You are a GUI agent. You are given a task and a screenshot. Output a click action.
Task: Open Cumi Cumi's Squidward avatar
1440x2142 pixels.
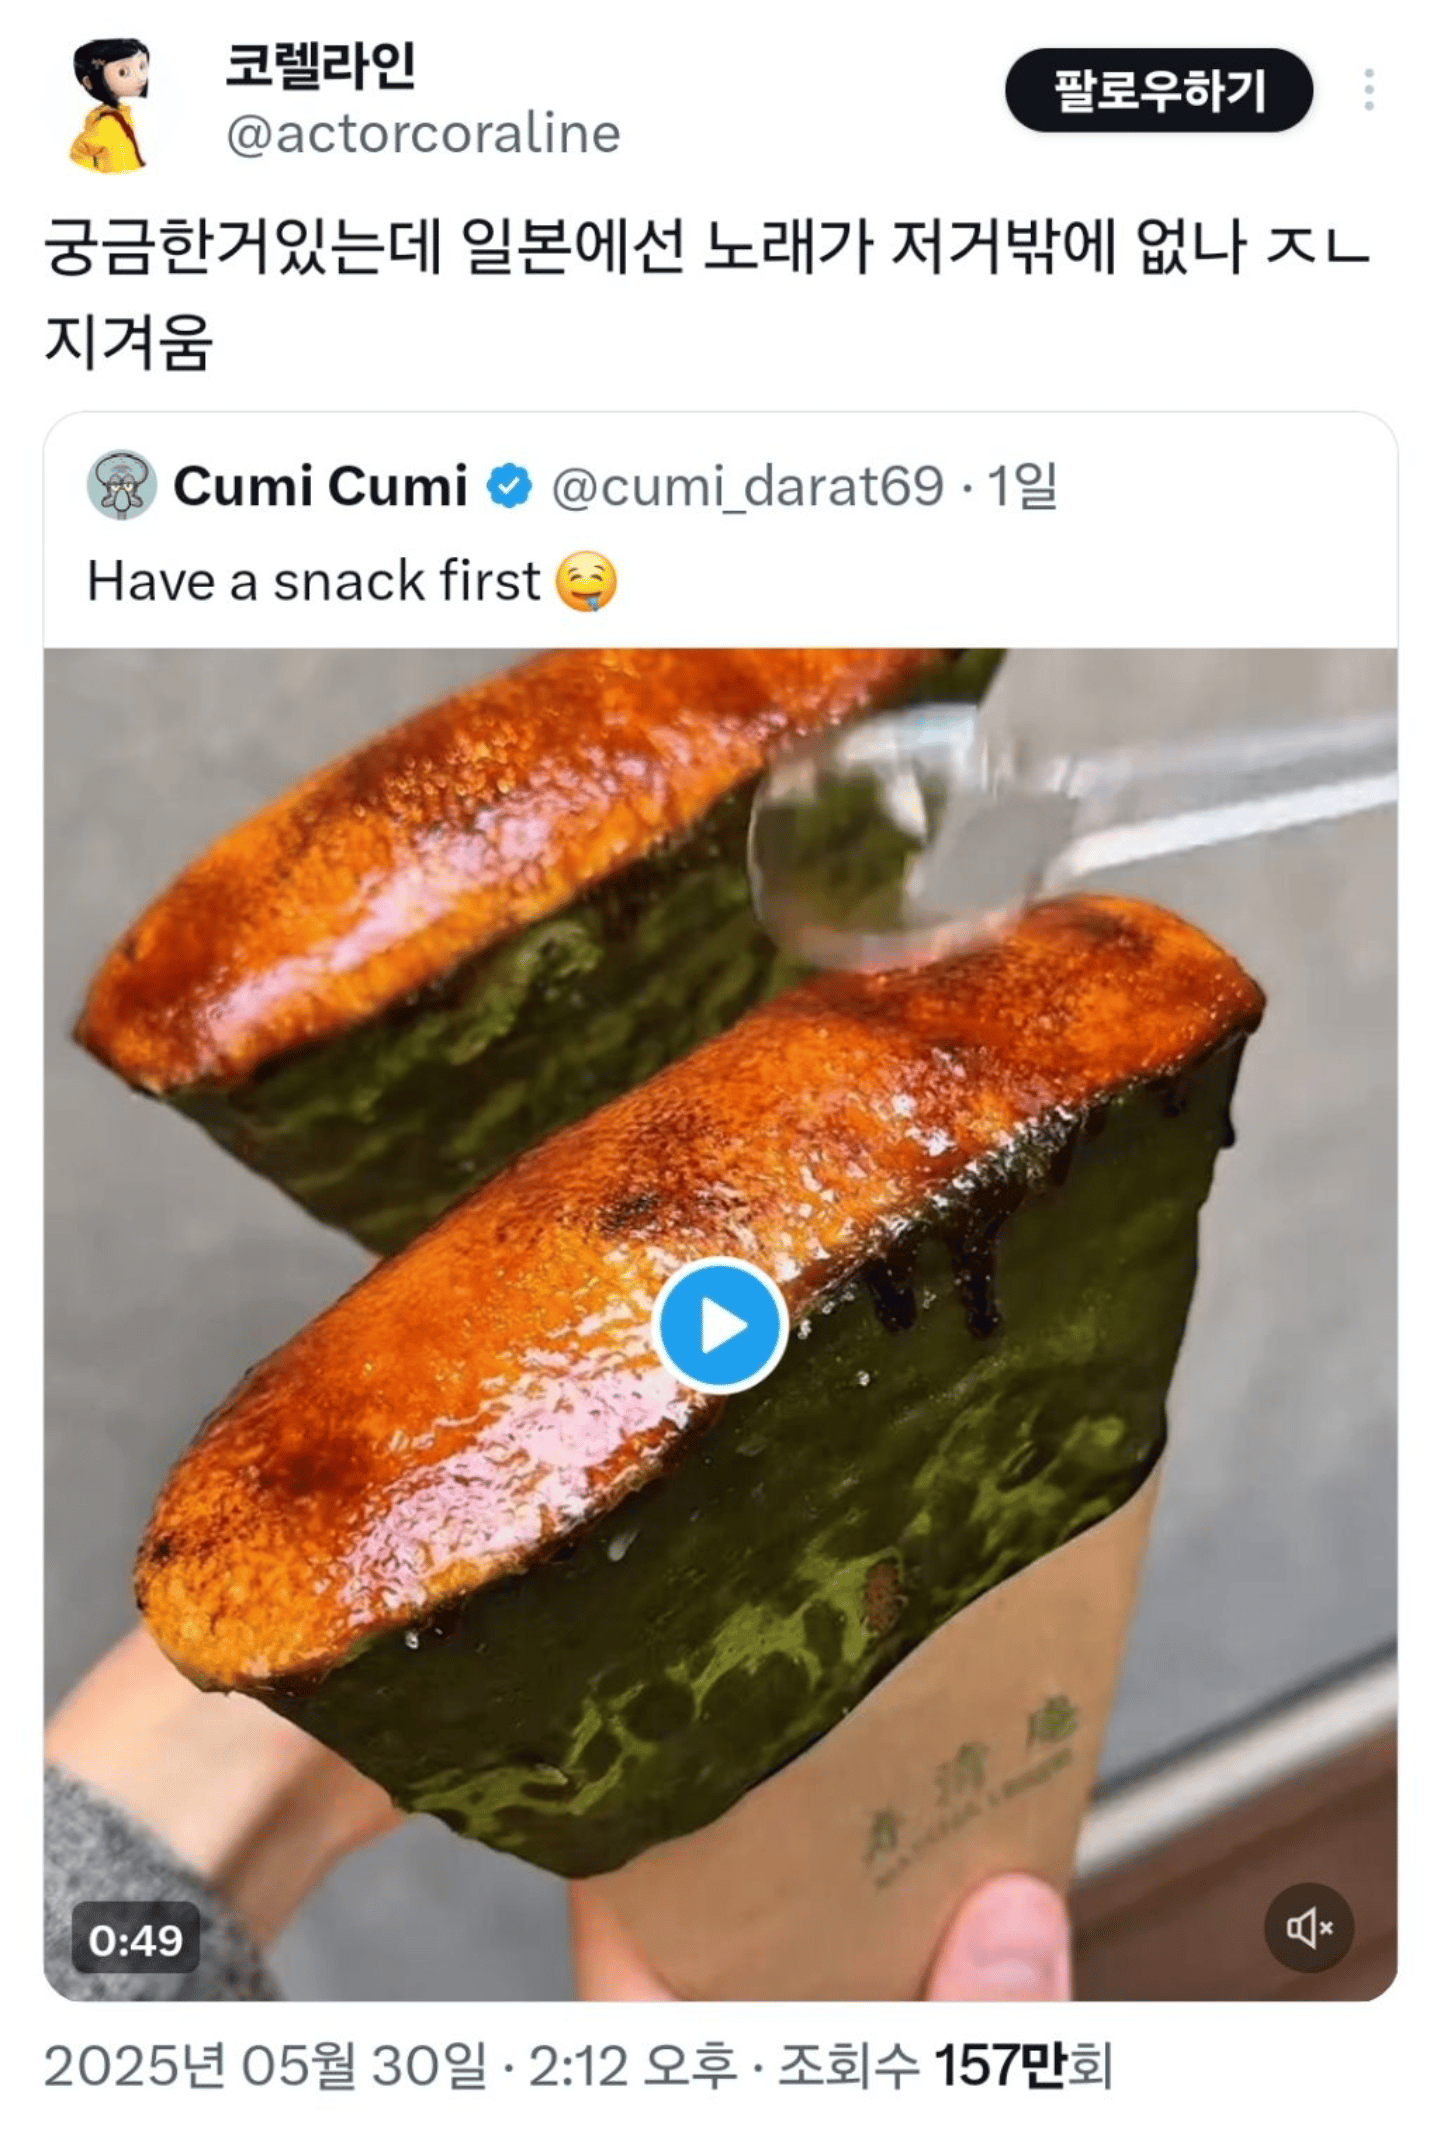tap(122, 485)
